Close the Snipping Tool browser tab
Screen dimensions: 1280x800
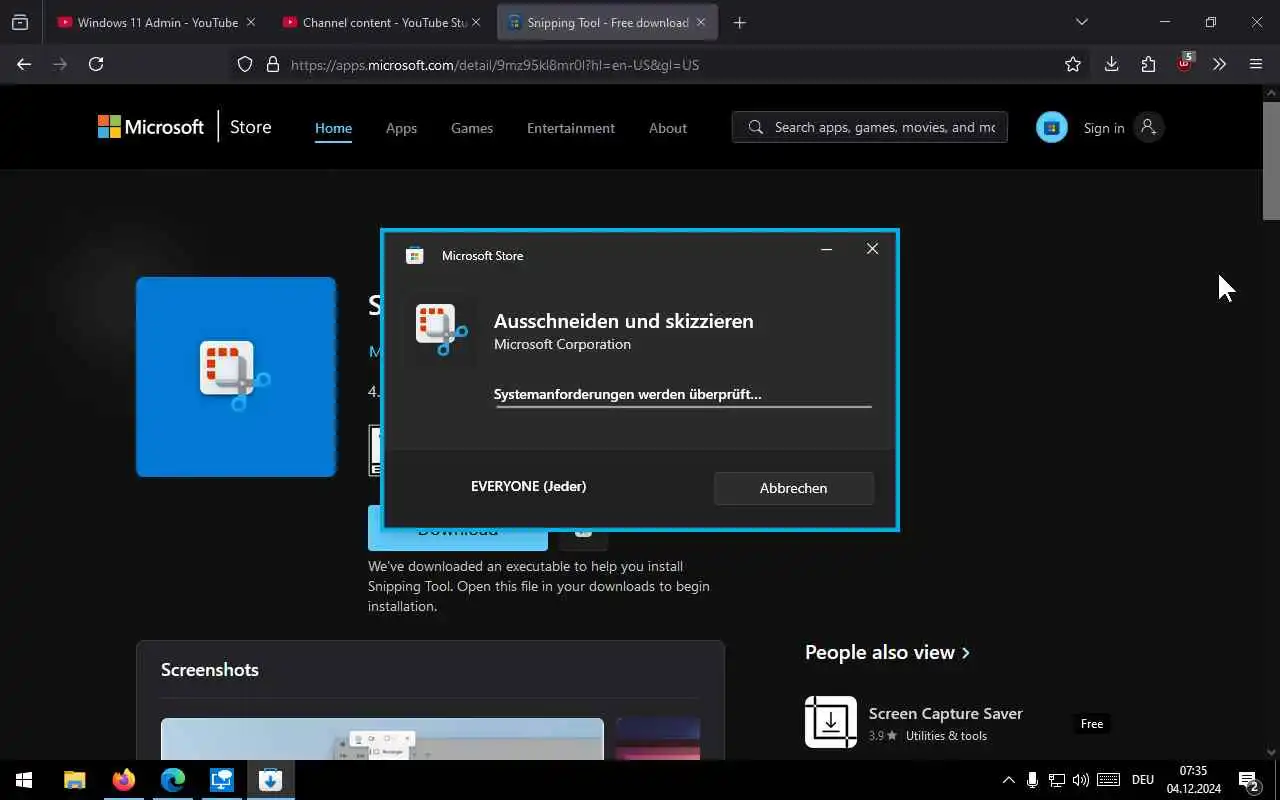(x=701, y=22)
